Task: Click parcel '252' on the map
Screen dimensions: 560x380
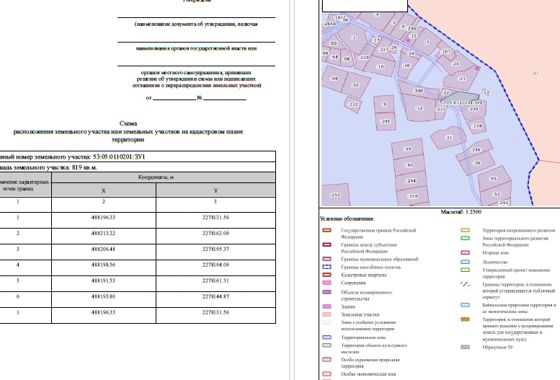Action: pyautogui.click(x=336, y=195)
